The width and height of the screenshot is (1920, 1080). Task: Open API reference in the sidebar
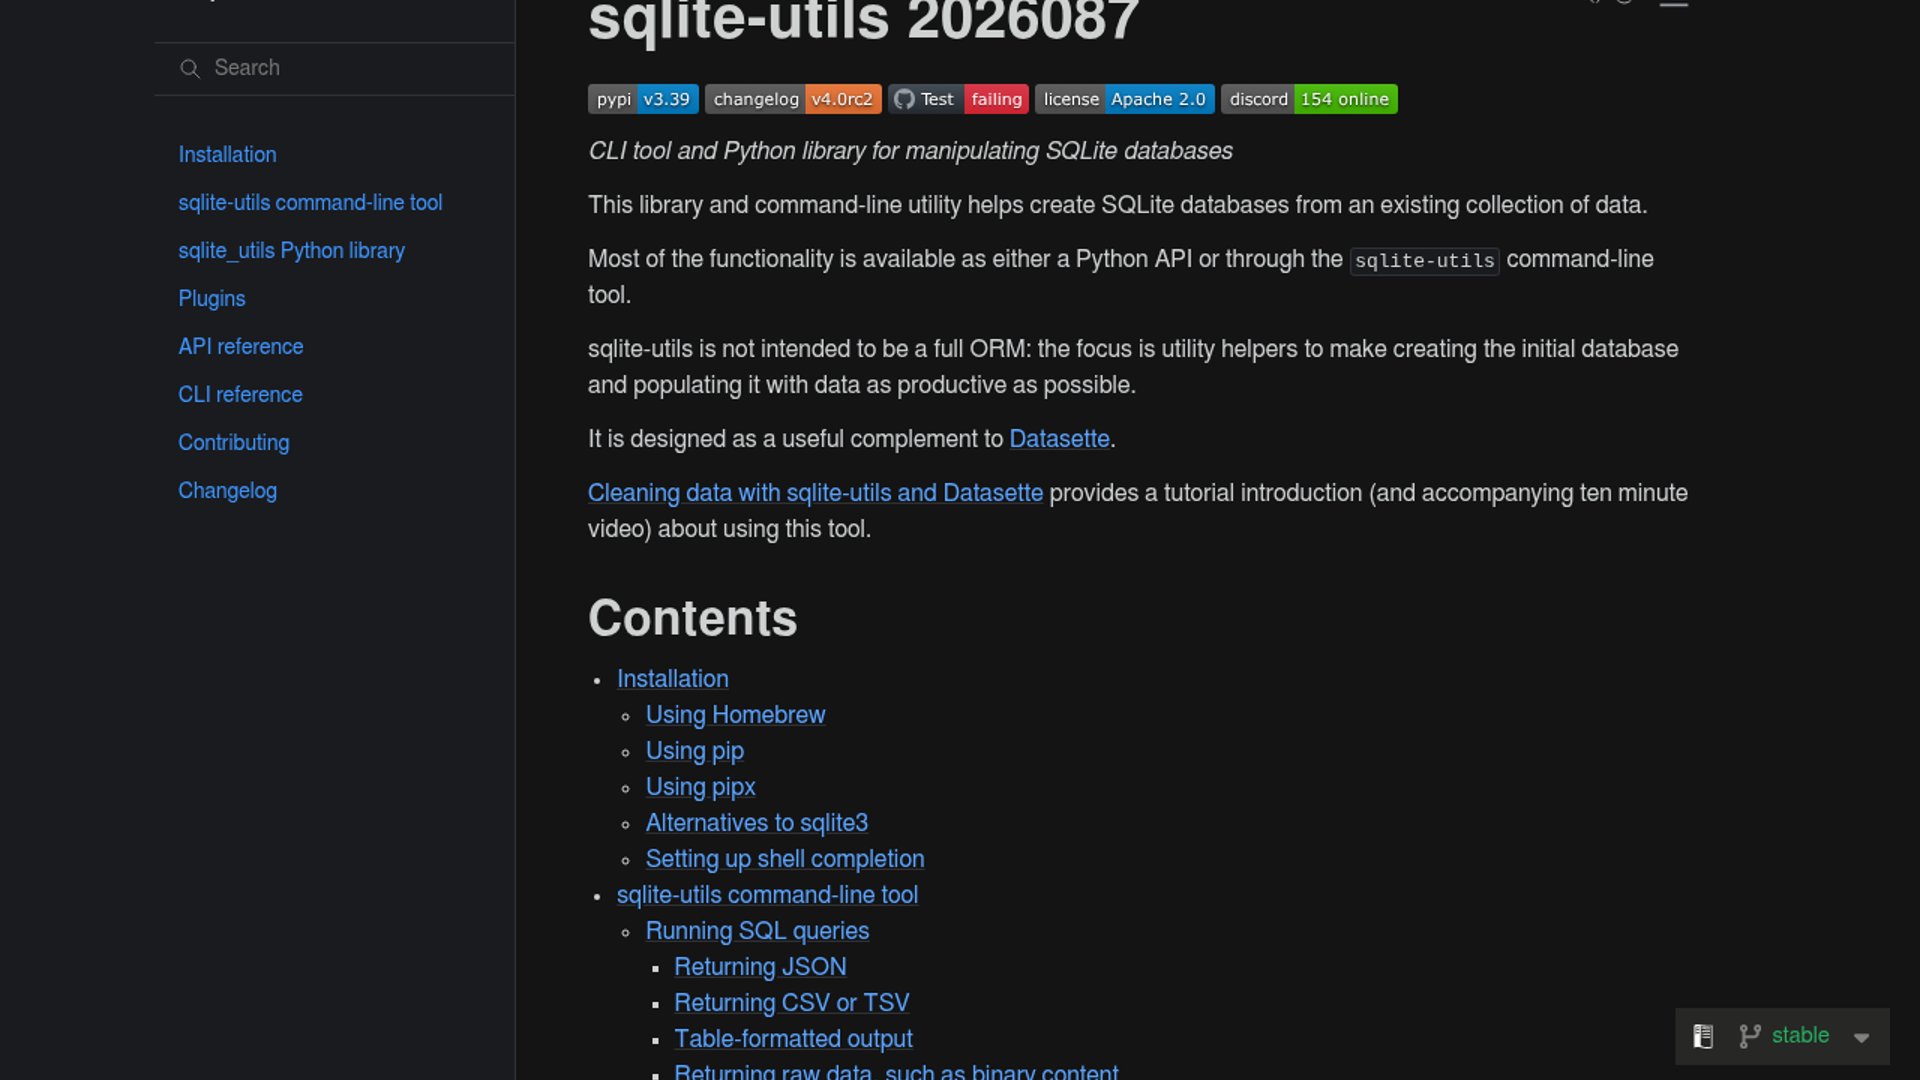(x=240, y=346)
